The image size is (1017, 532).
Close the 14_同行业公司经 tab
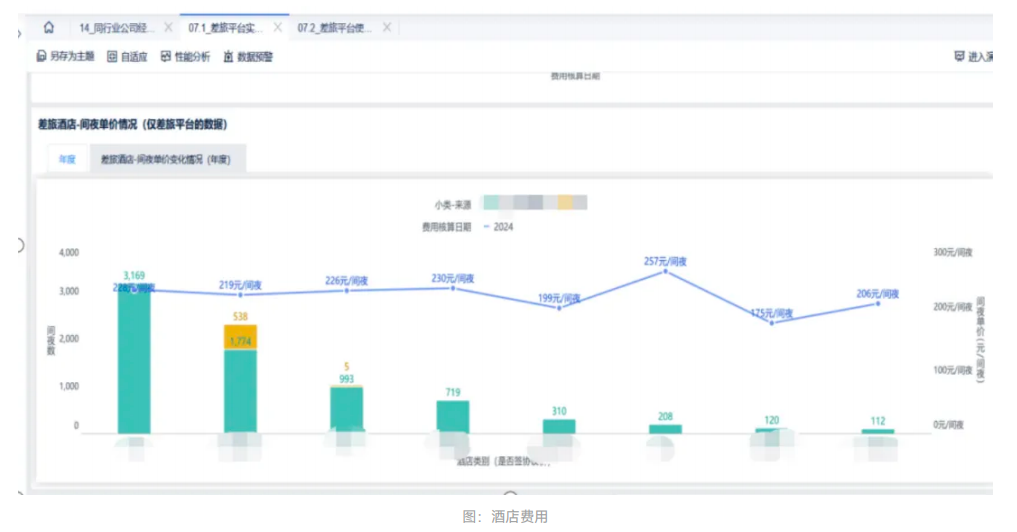tap(168, 27)
